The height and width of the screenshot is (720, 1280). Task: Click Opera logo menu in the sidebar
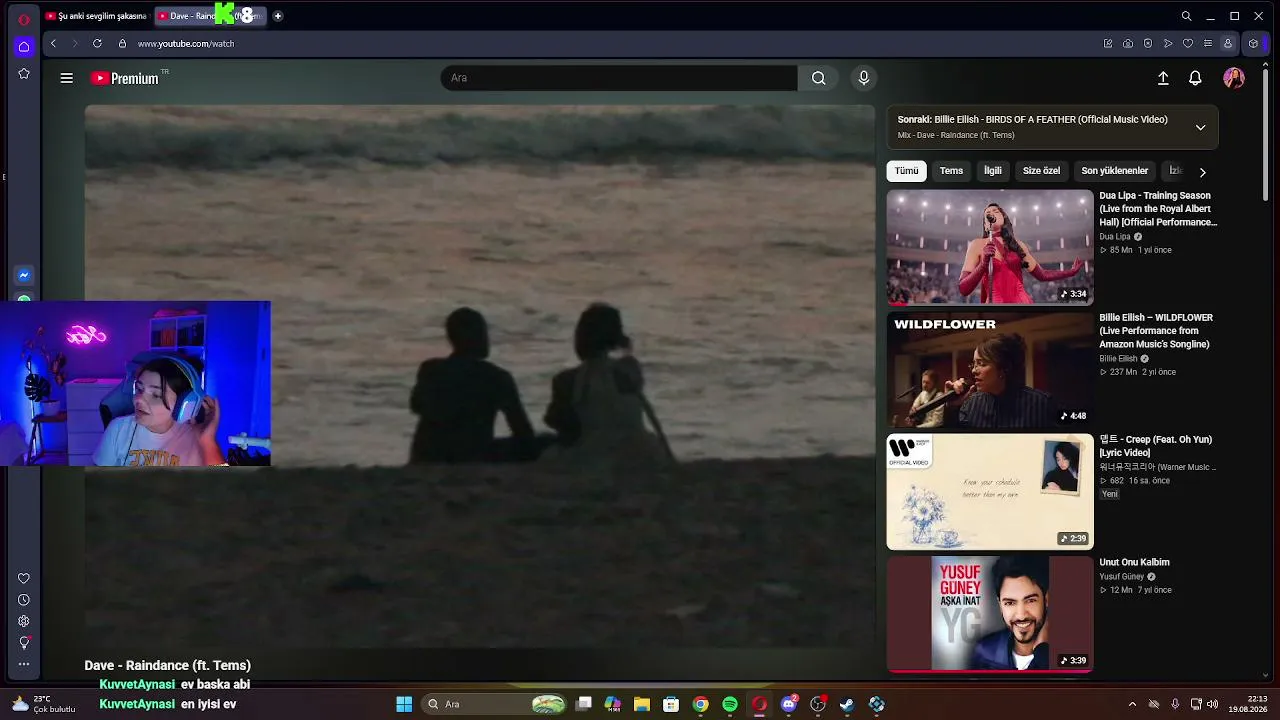[x=24, y=18]
